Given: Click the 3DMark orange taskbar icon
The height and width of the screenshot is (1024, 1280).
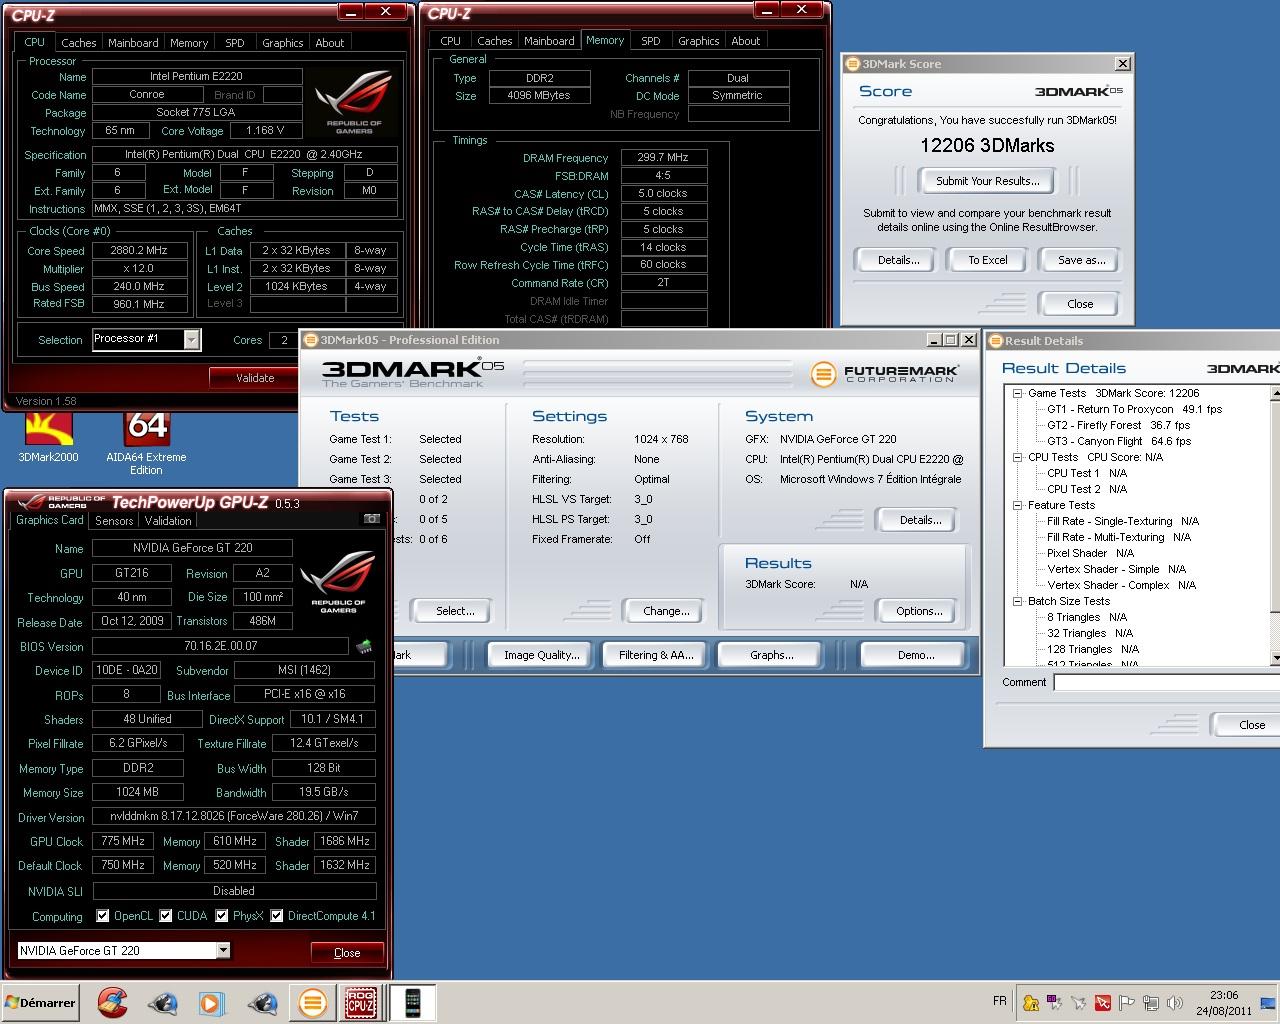Looking at the screenshot, I should click(312, 1002).
